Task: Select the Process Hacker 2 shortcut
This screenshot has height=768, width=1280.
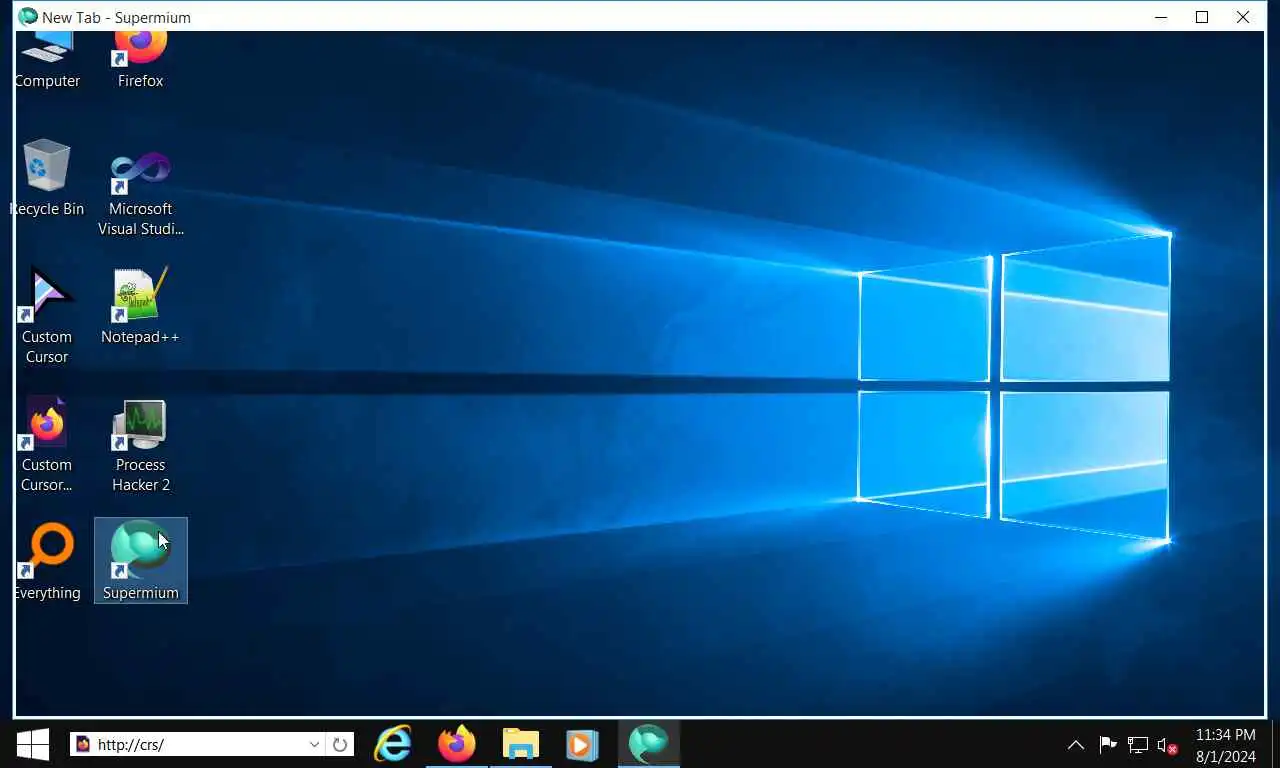Action: coord(140,444)
